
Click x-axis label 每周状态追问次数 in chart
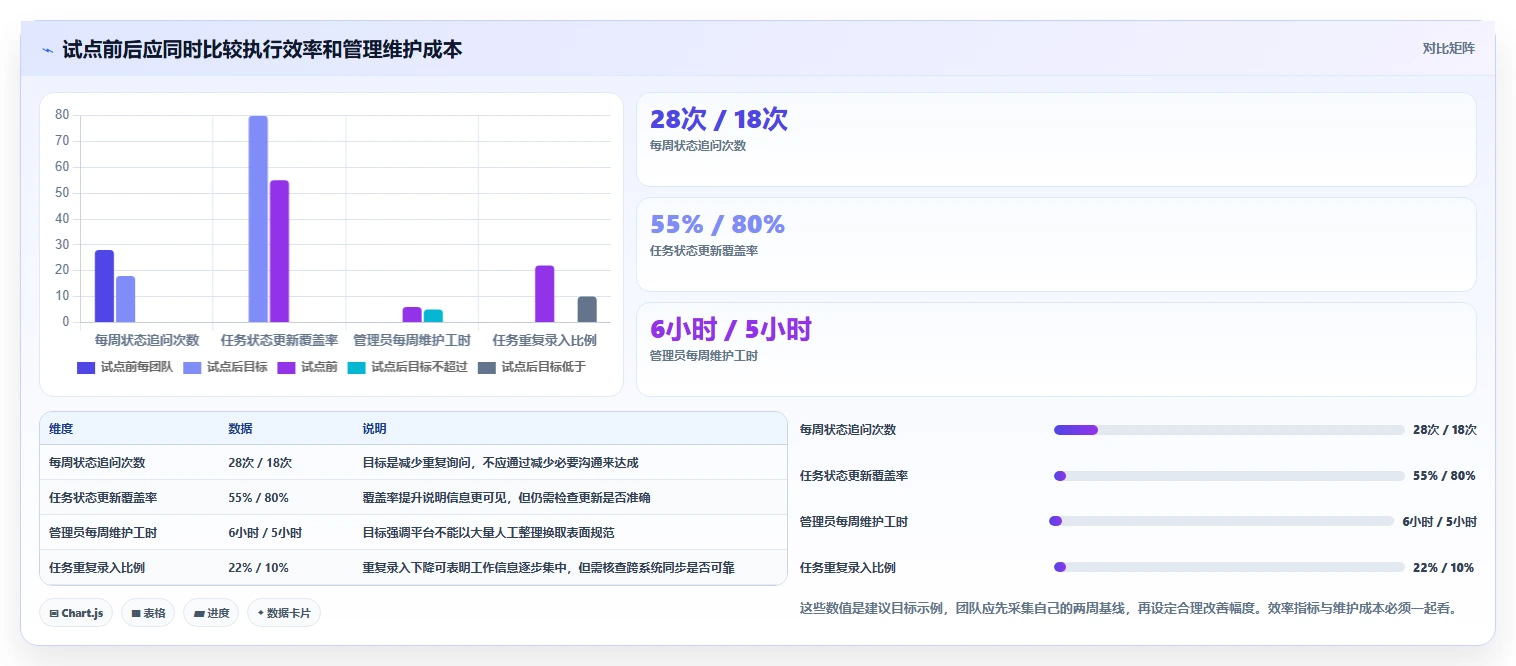tap(147, 340)
